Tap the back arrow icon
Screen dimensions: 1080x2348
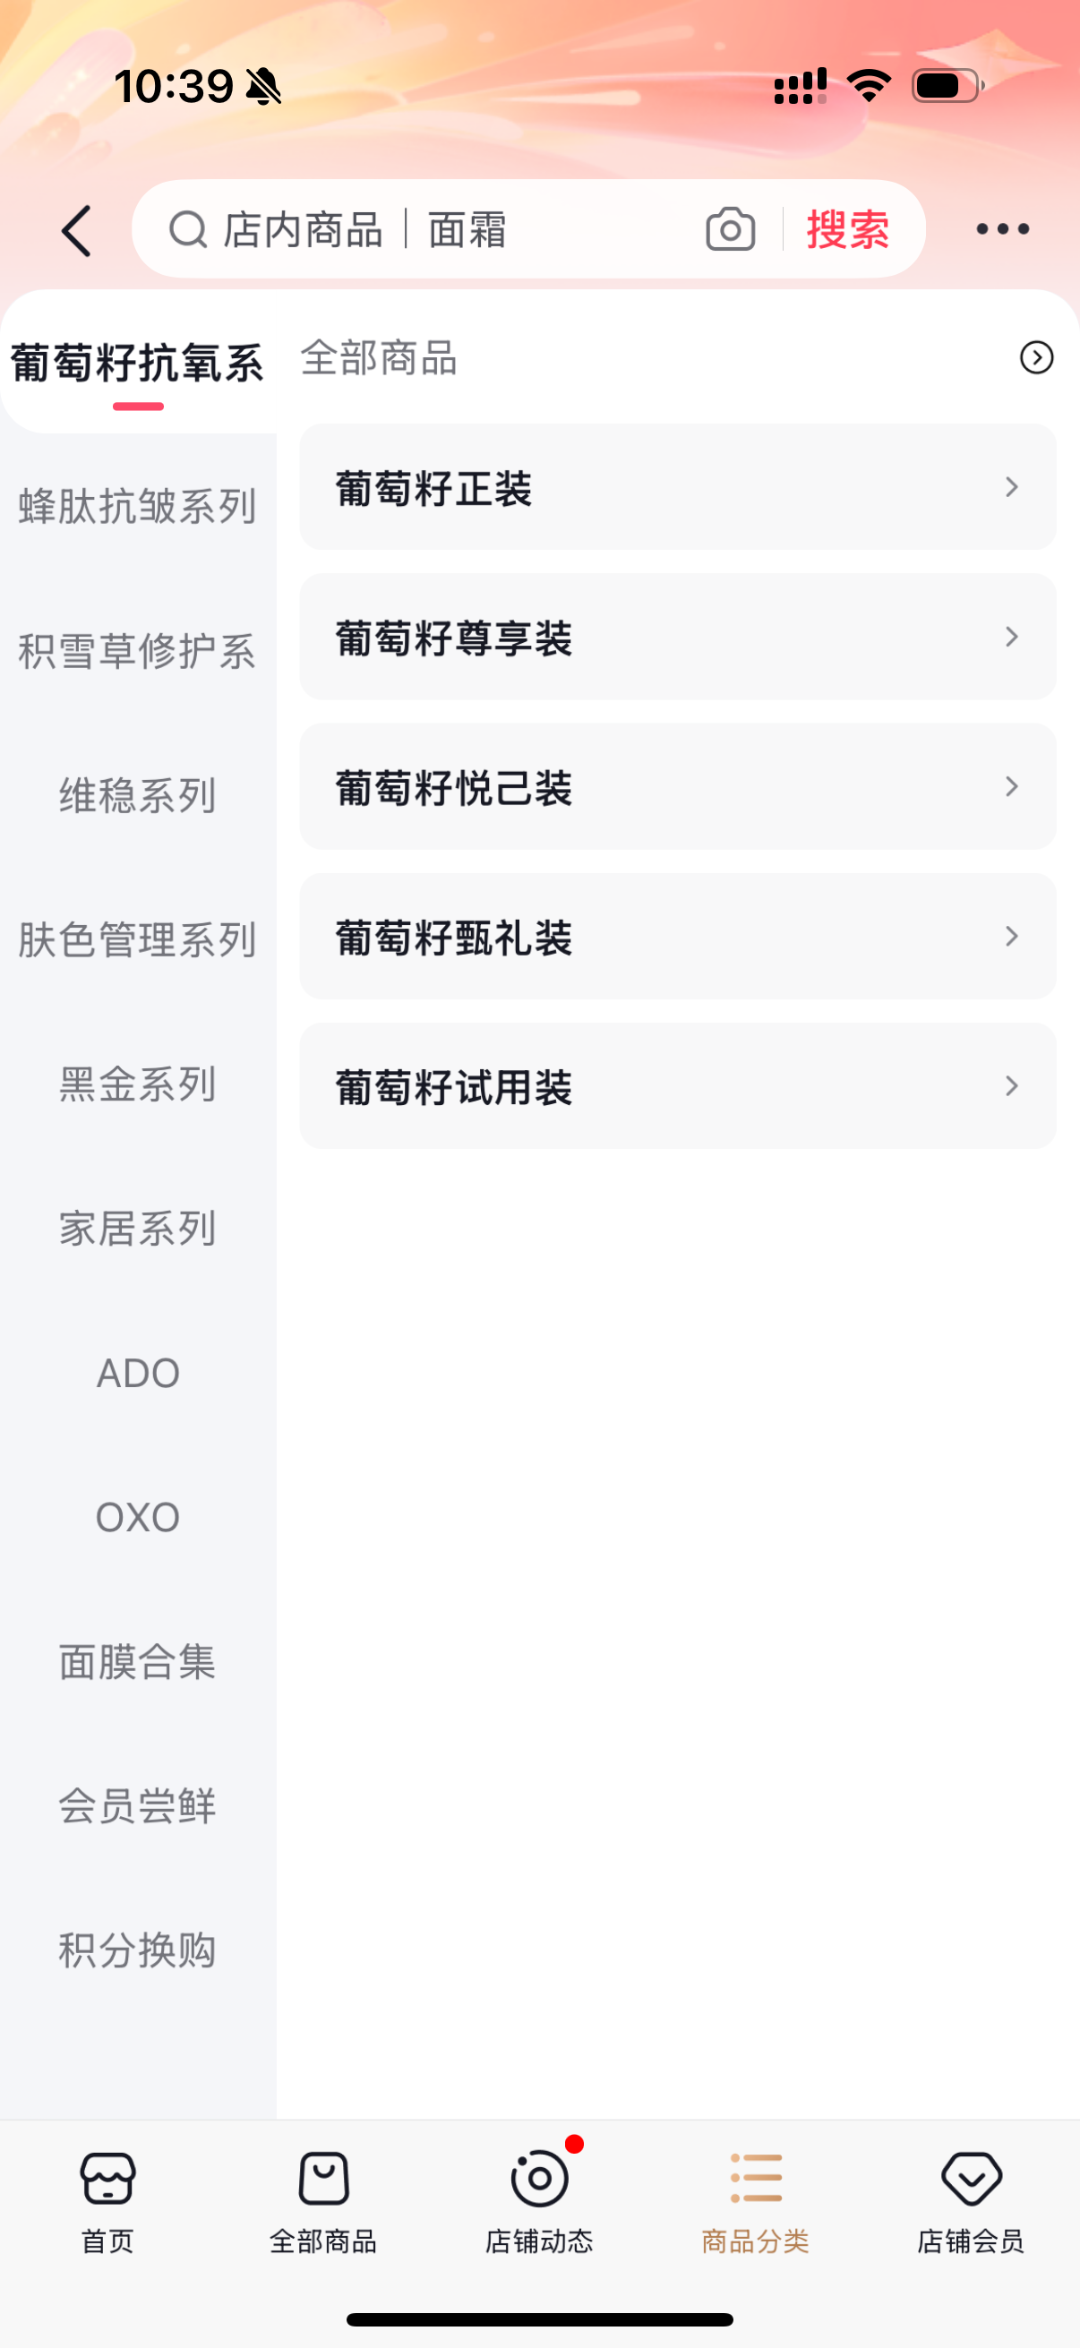pyautogui.click(x=77, y=231)
